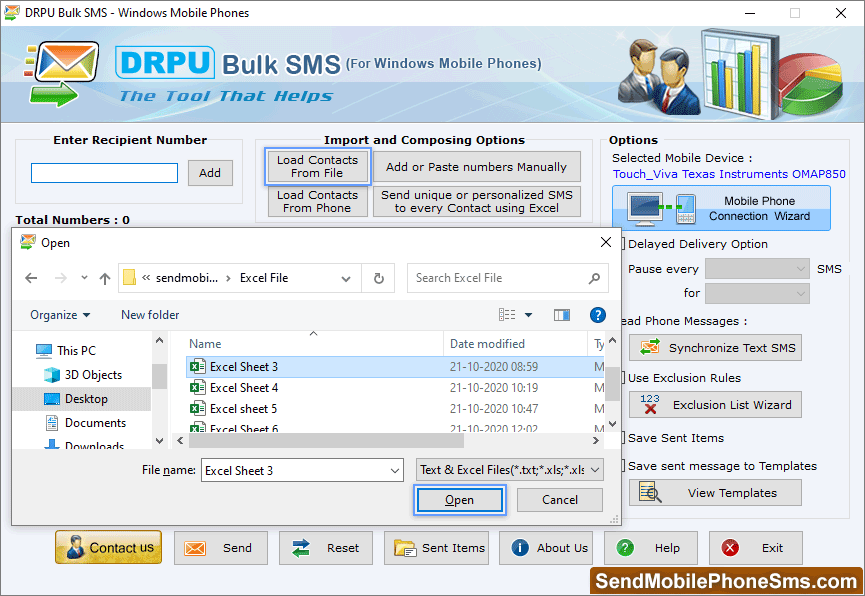Click the file list vertical scrollbar
This screenshot has width=865, height=596.
(612, 384)
